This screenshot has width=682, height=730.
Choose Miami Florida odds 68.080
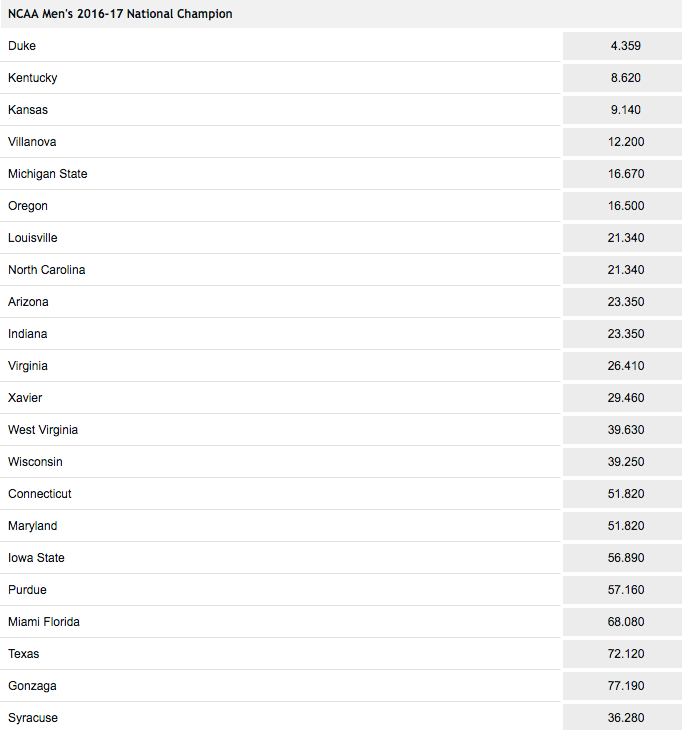pyautogui.click(x=622, y=622)
